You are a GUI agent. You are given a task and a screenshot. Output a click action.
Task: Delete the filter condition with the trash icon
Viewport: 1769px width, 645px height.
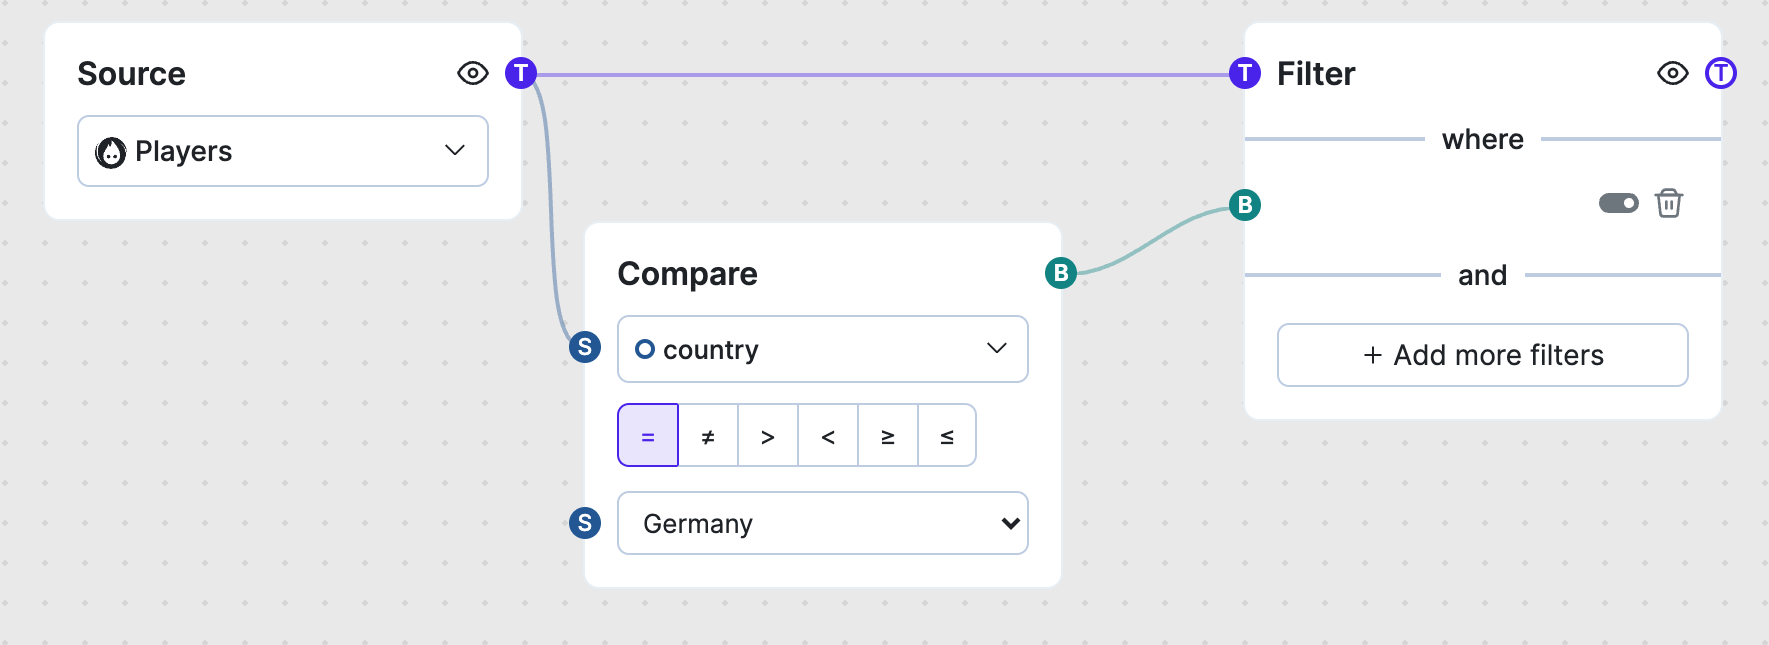[1669, 204]
